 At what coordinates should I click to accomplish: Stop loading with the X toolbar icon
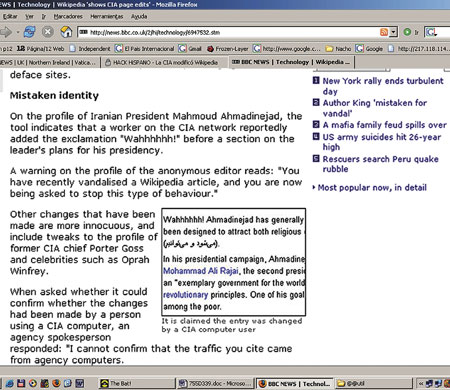click(x=48, y=32)
